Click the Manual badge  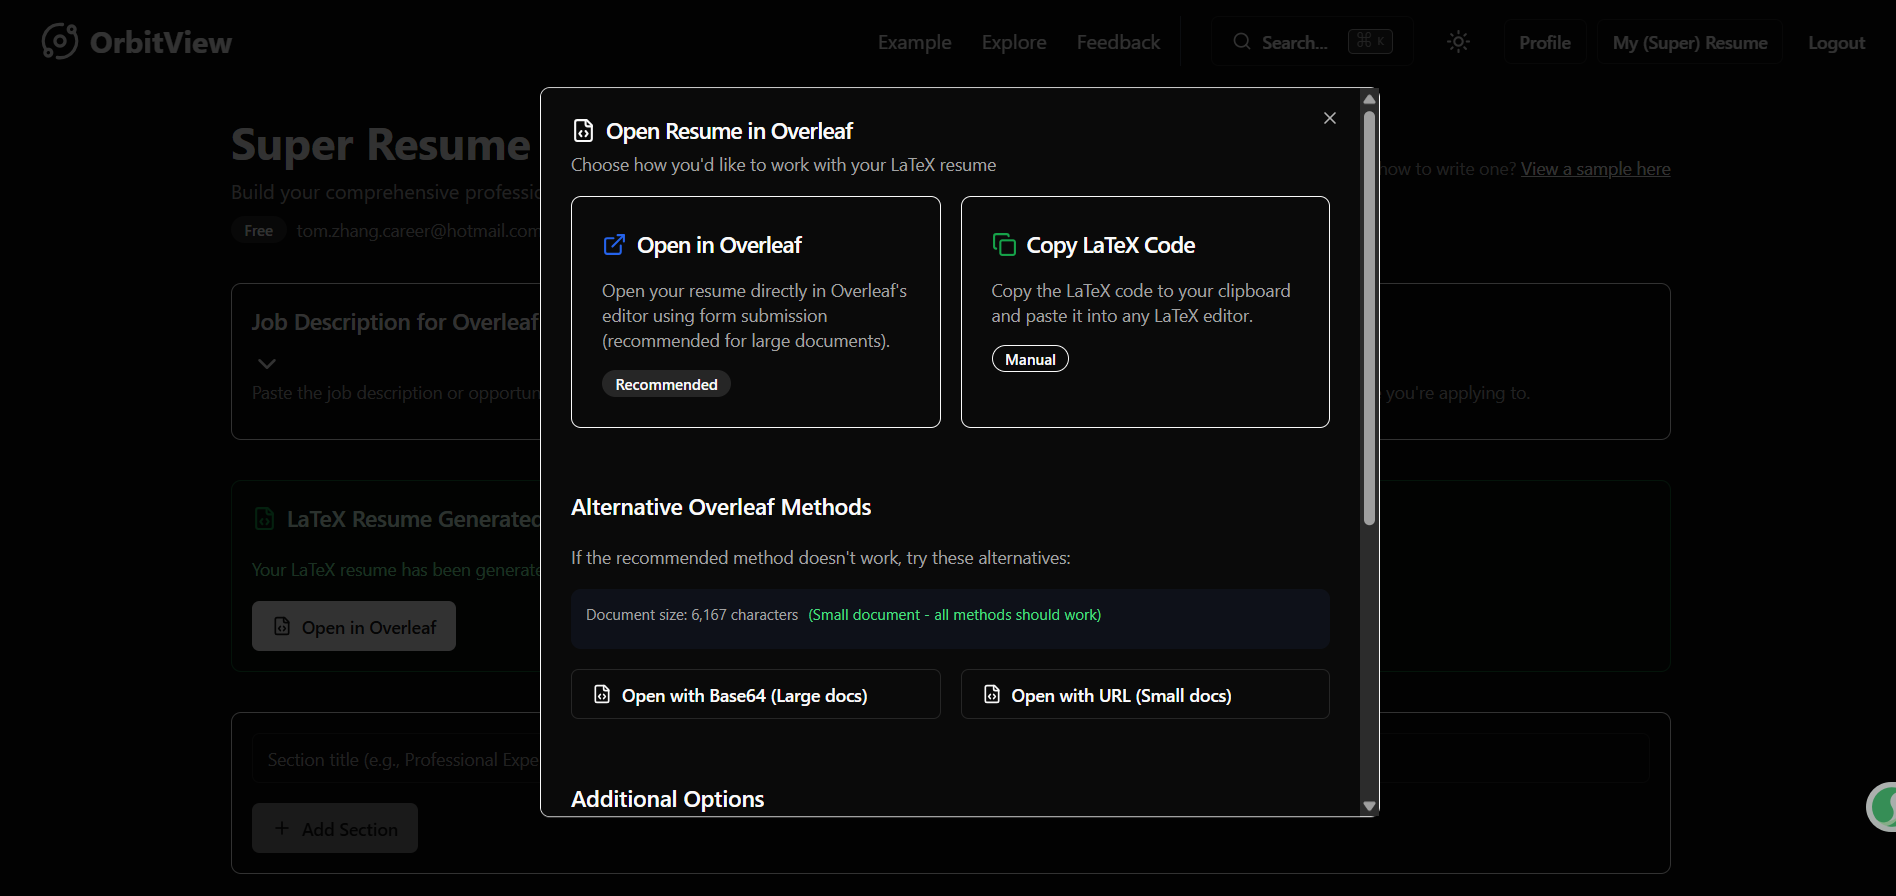[1030, 359]
